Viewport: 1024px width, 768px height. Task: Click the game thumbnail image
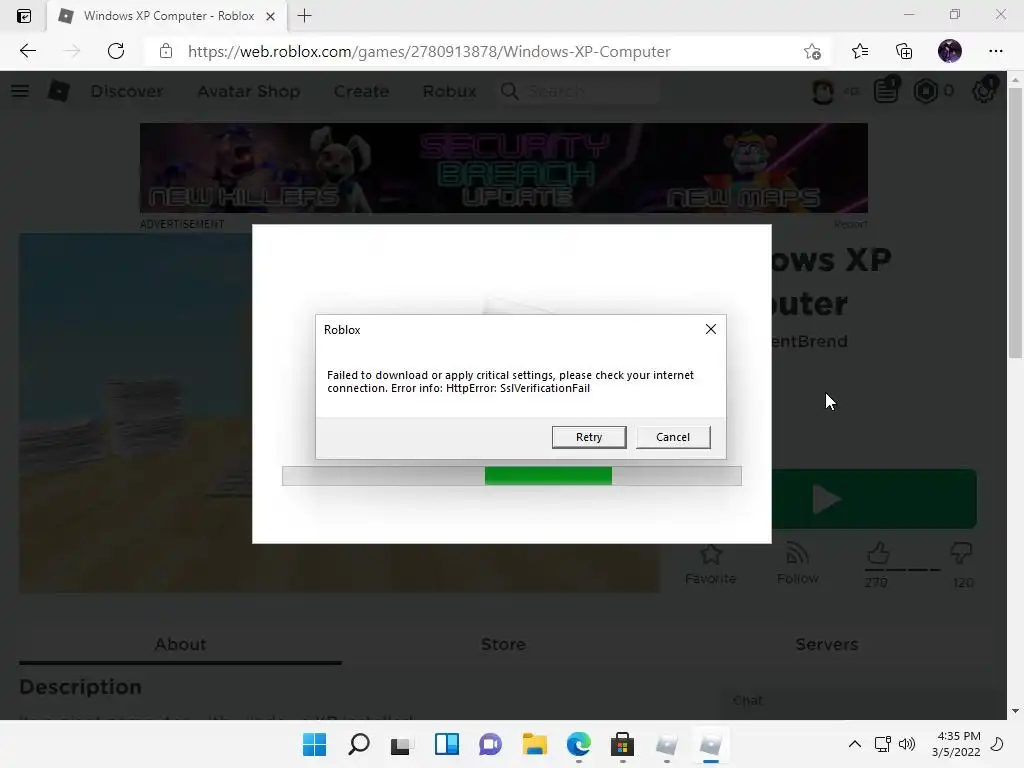click(136, 413)
